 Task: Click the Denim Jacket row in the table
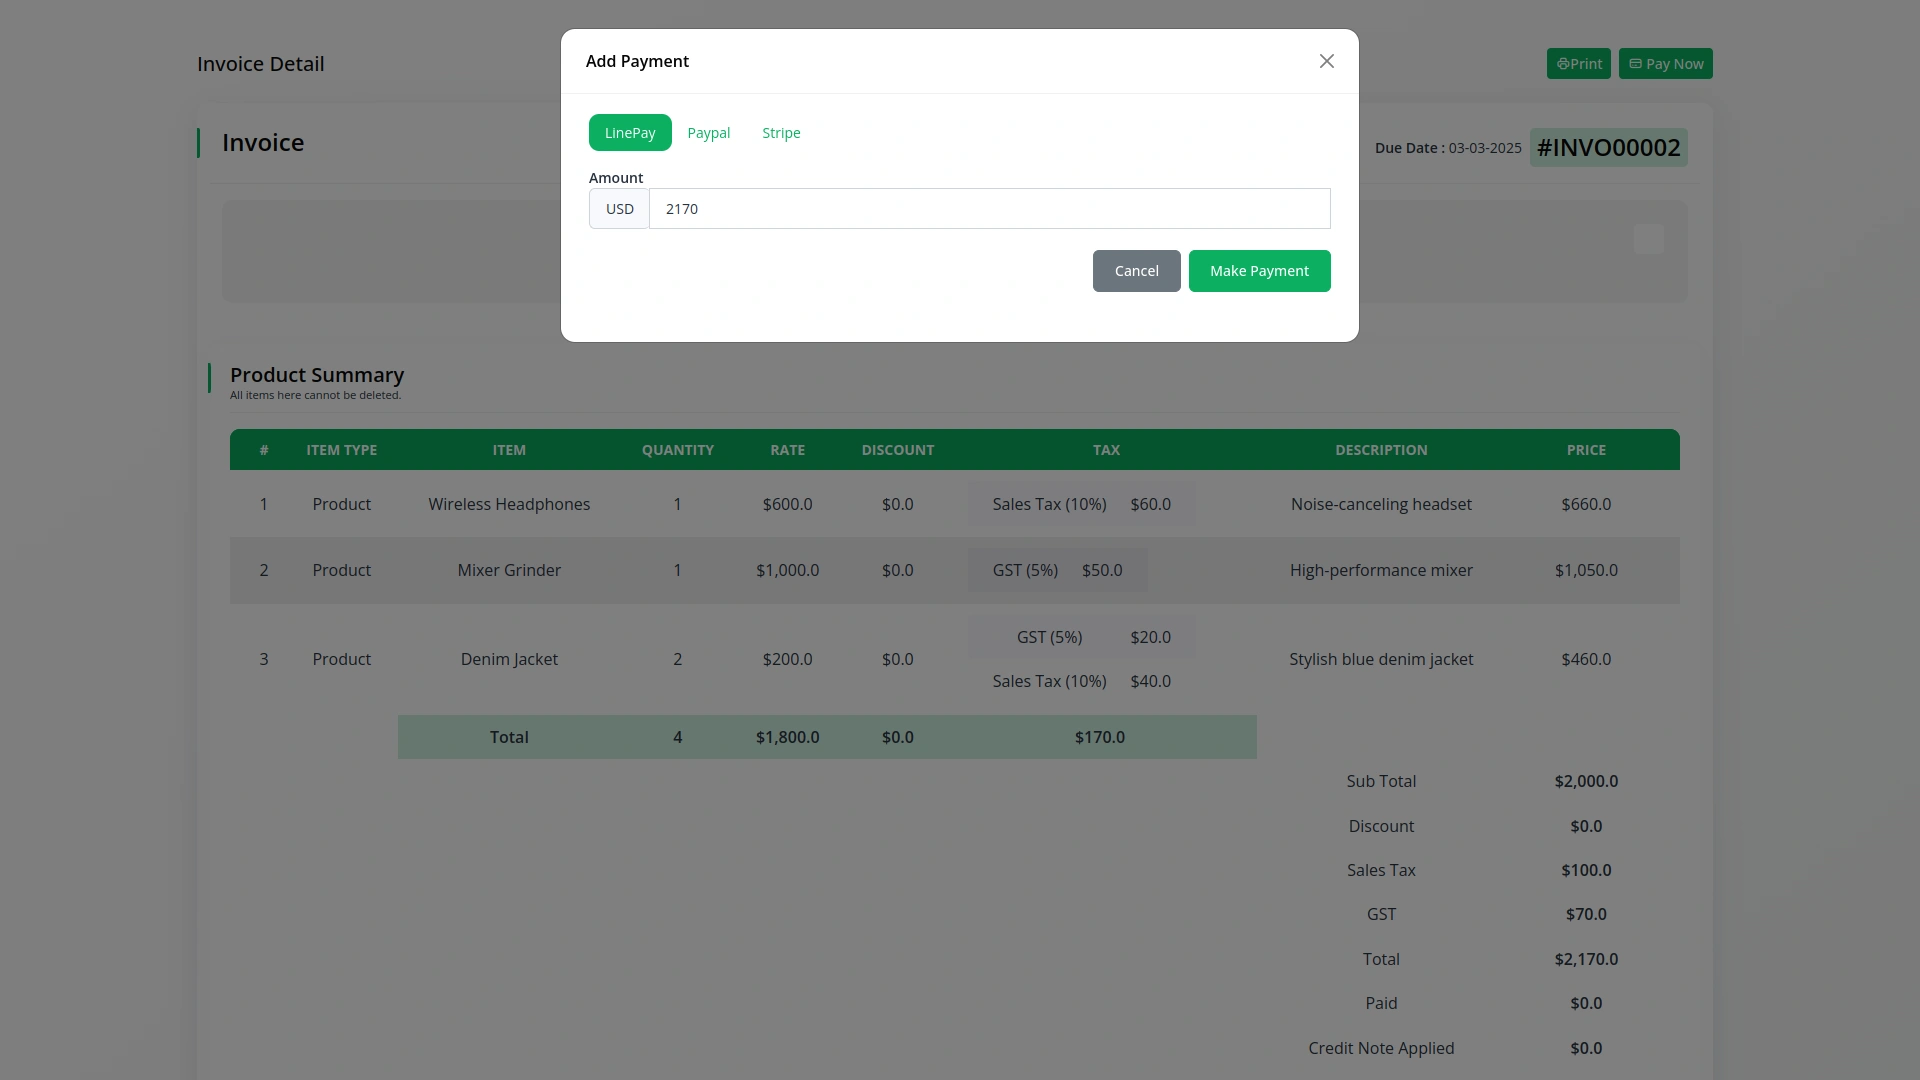(509, 659)
